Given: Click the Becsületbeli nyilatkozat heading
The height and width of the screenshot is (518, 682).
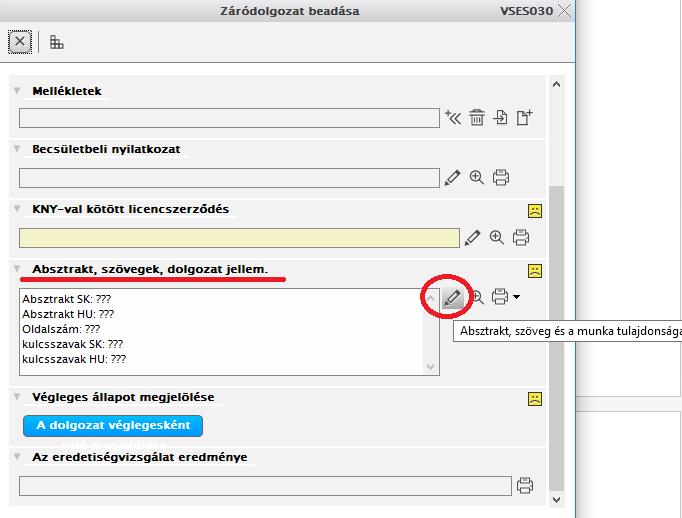Looking at the screenshot, I should point(106,149).
